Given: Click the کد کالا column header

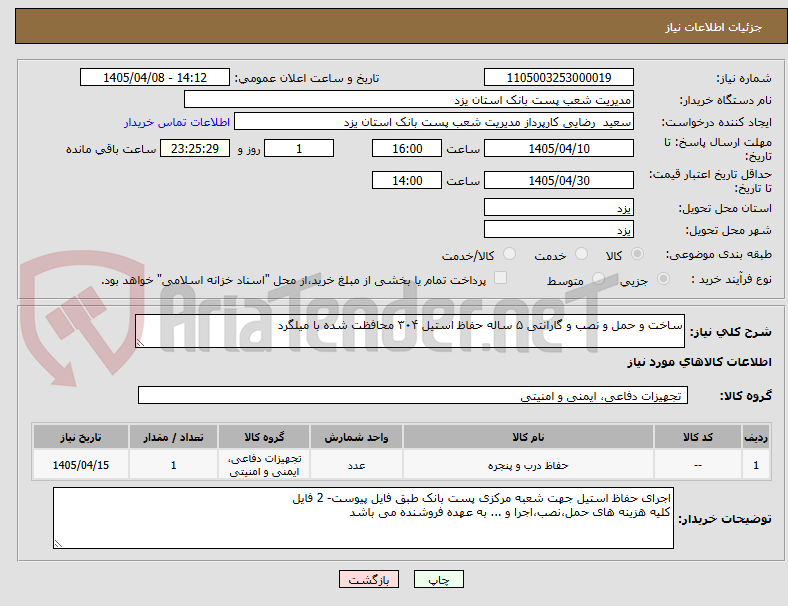Looking at the screenshot, I should [x=698, y=437].
